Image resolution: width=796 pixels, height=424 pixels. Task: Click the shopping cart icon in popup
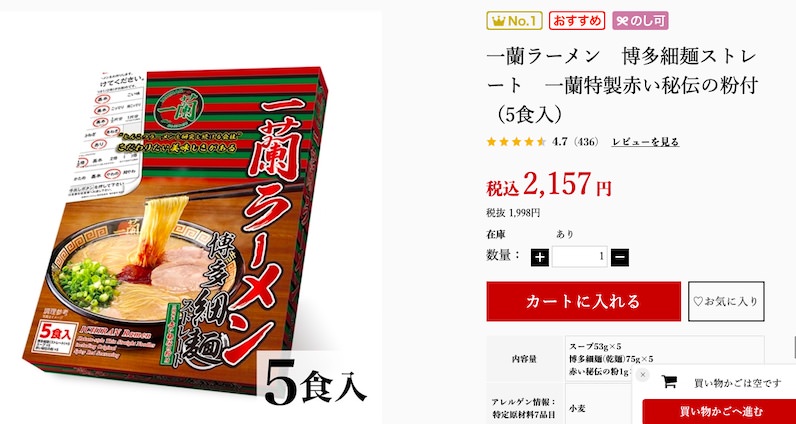click(x=669, y=382)
